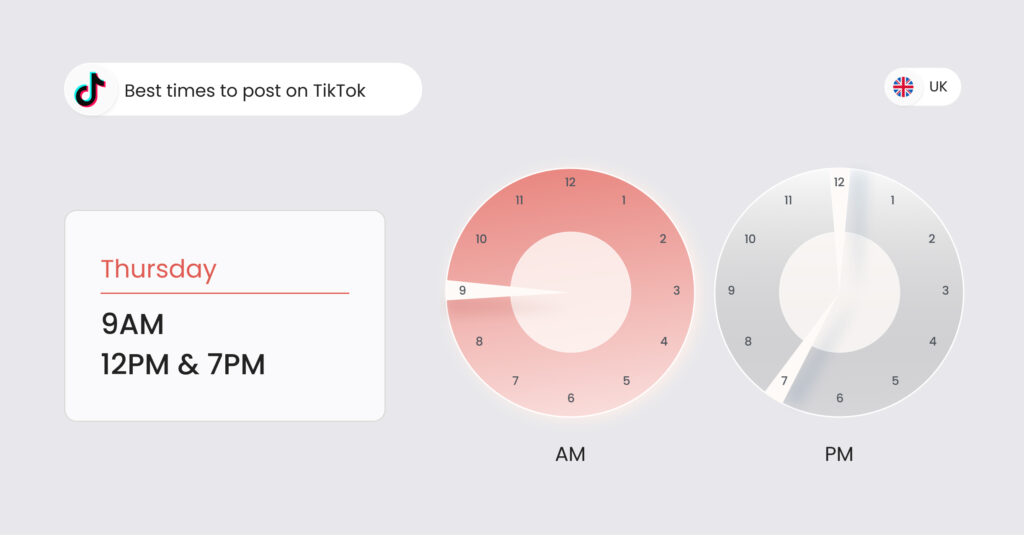Click number 7 on the PM clock

[784, 381]
